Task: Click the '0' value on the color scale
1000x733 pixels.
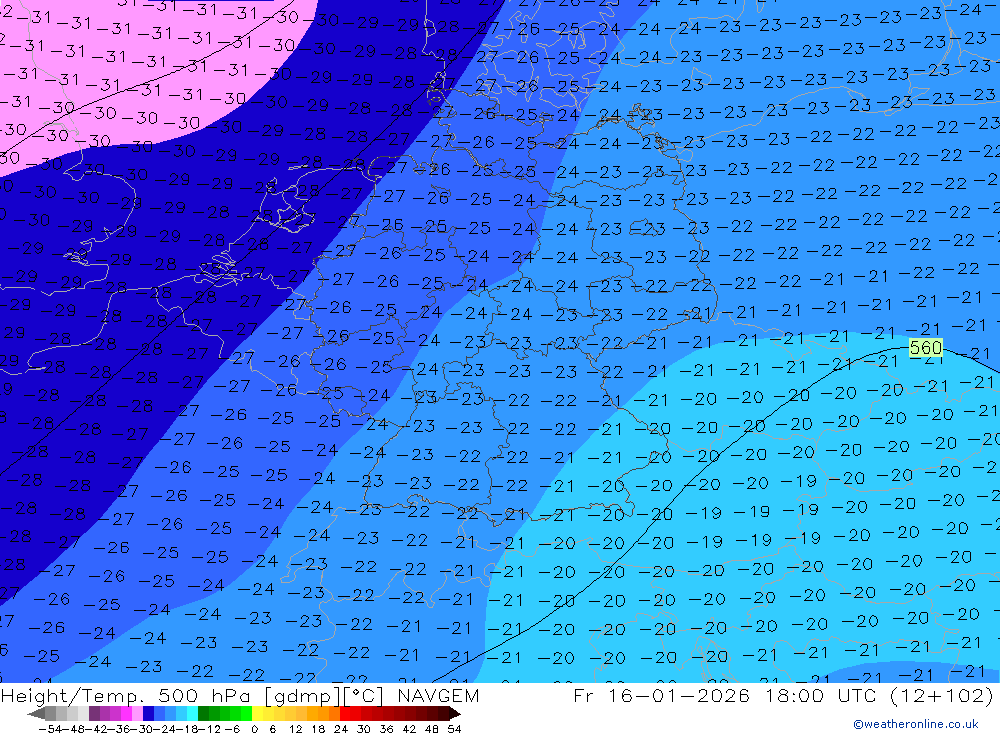Action: point(254,729)
